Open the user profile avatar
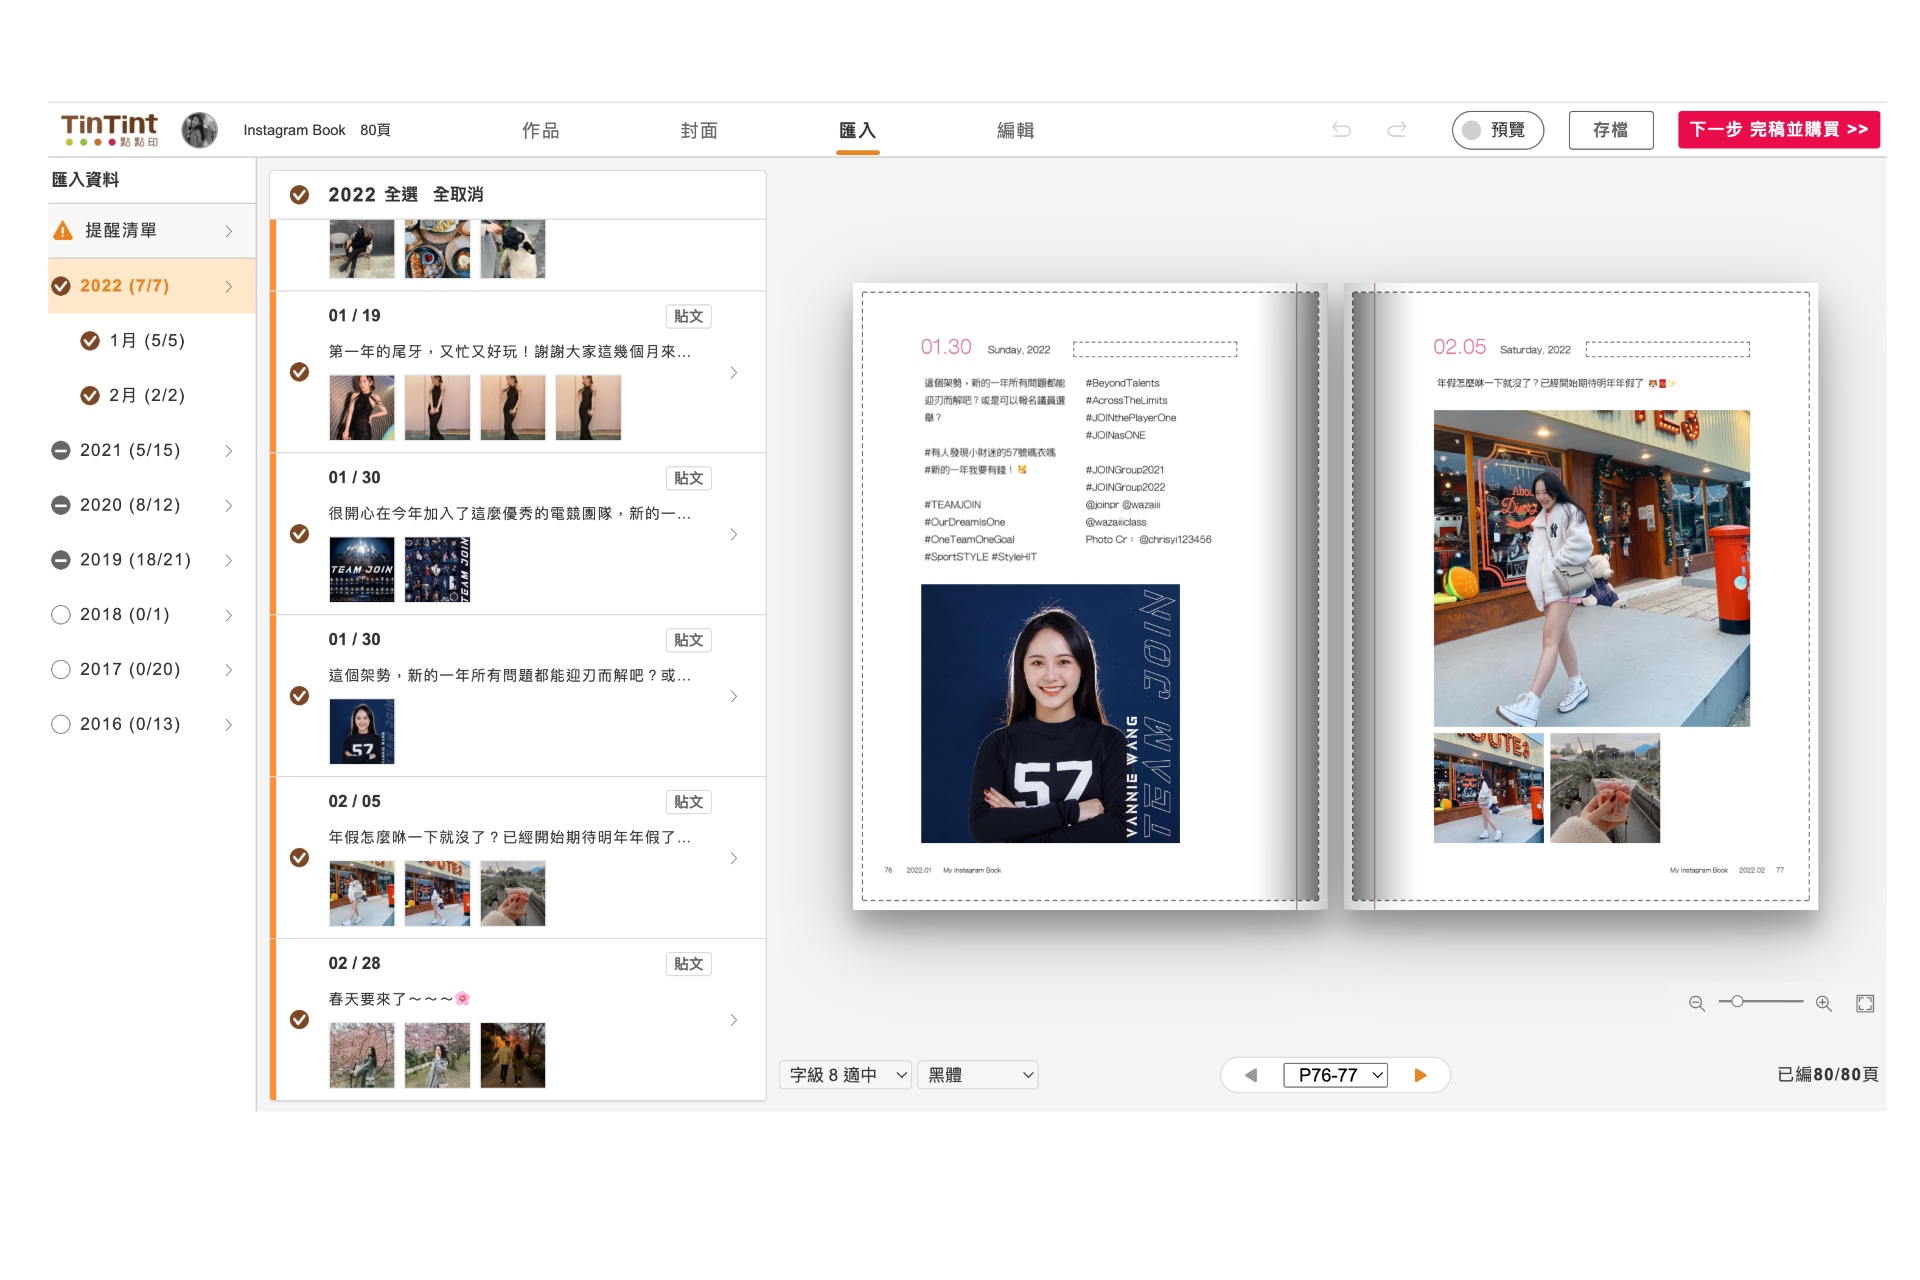The width and height of the screenshot is (1920, 1280). click(x=199, y=130)
